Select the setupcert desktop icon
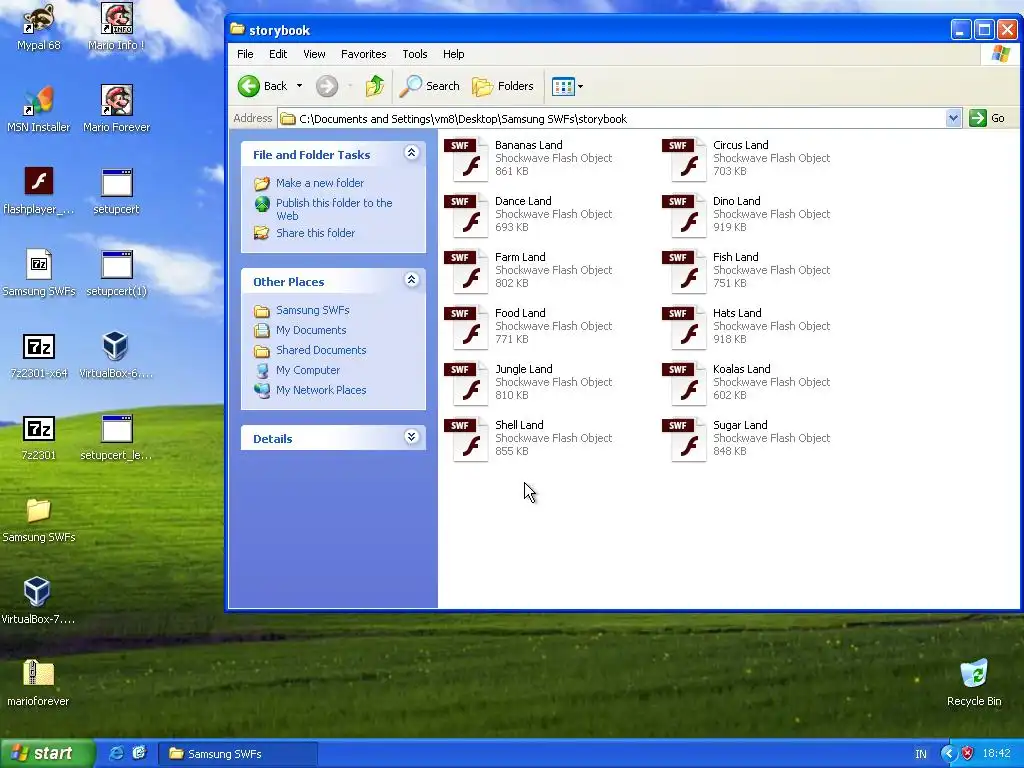This screenshot has height=768, width=1024. tap(116, 191)
